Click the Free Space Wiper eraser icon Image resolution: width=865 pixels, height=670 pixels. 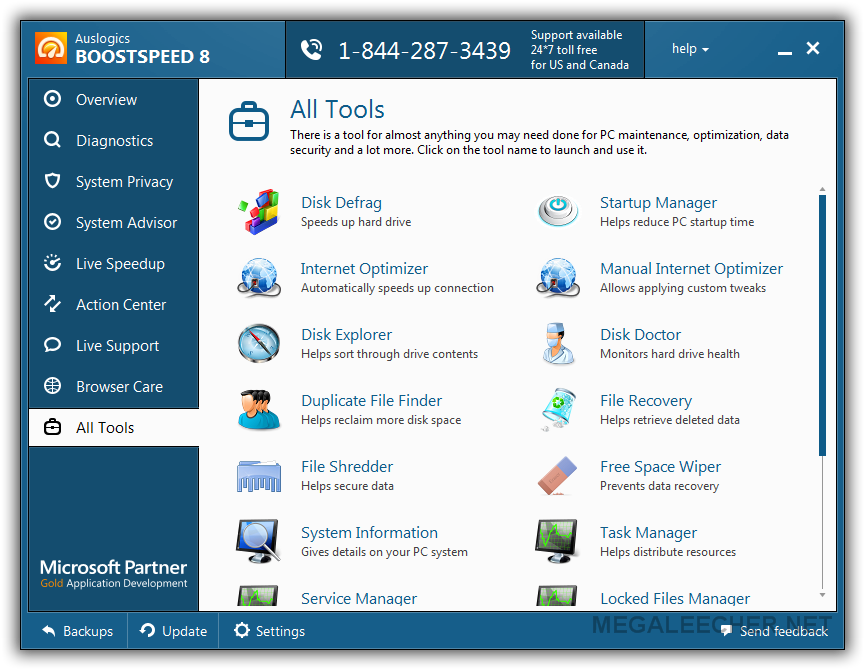(x=558, y=475)
